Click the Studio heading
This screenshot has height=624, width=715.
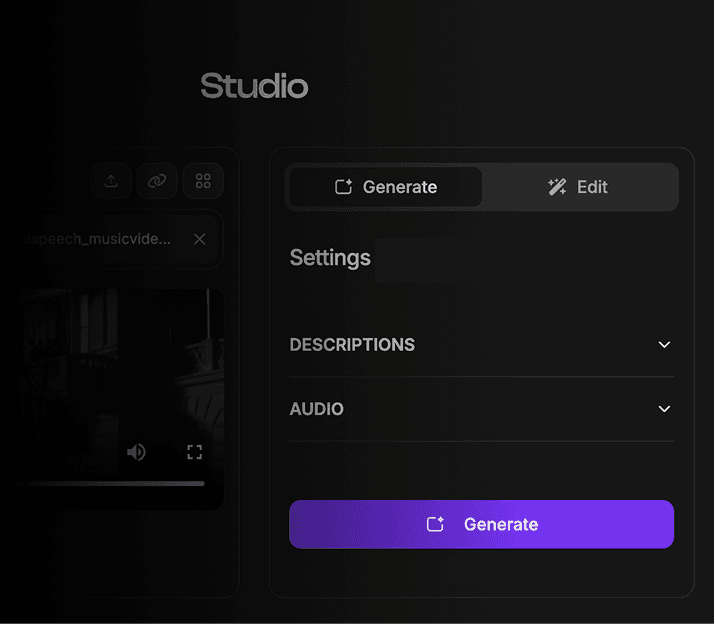pyautogui.click(x=254, y=86)
